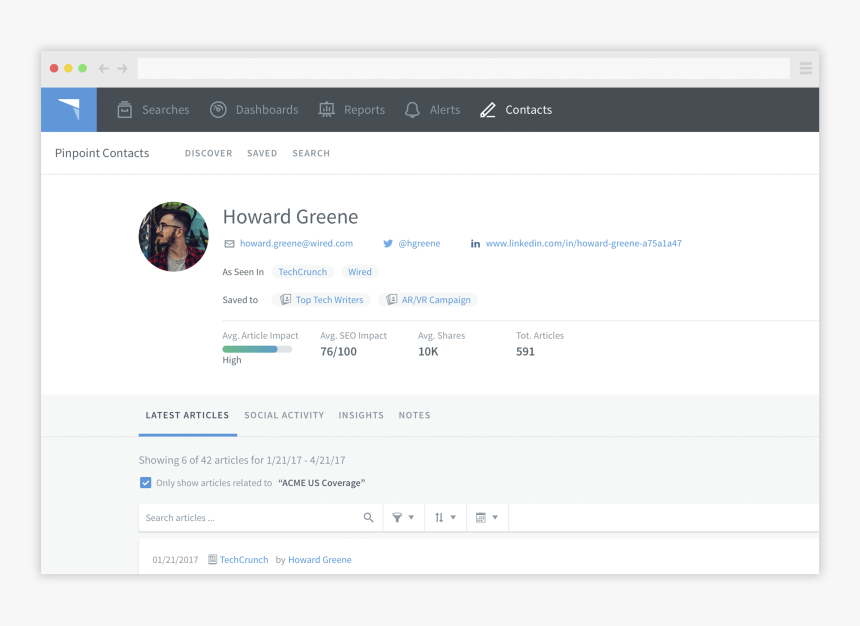Select the Dashboards compass icon
860x626 pixels.
pyautogui.click(x=217, y=110)
